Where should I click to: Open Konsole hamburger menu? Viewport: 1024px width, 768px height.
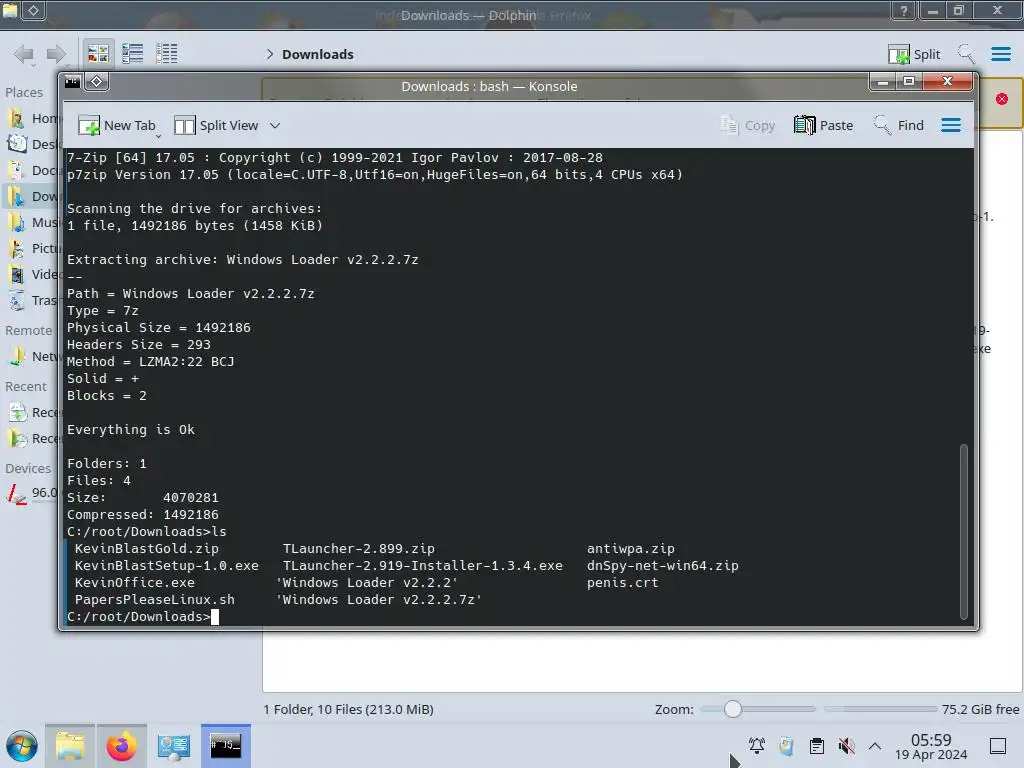point(951,125)
